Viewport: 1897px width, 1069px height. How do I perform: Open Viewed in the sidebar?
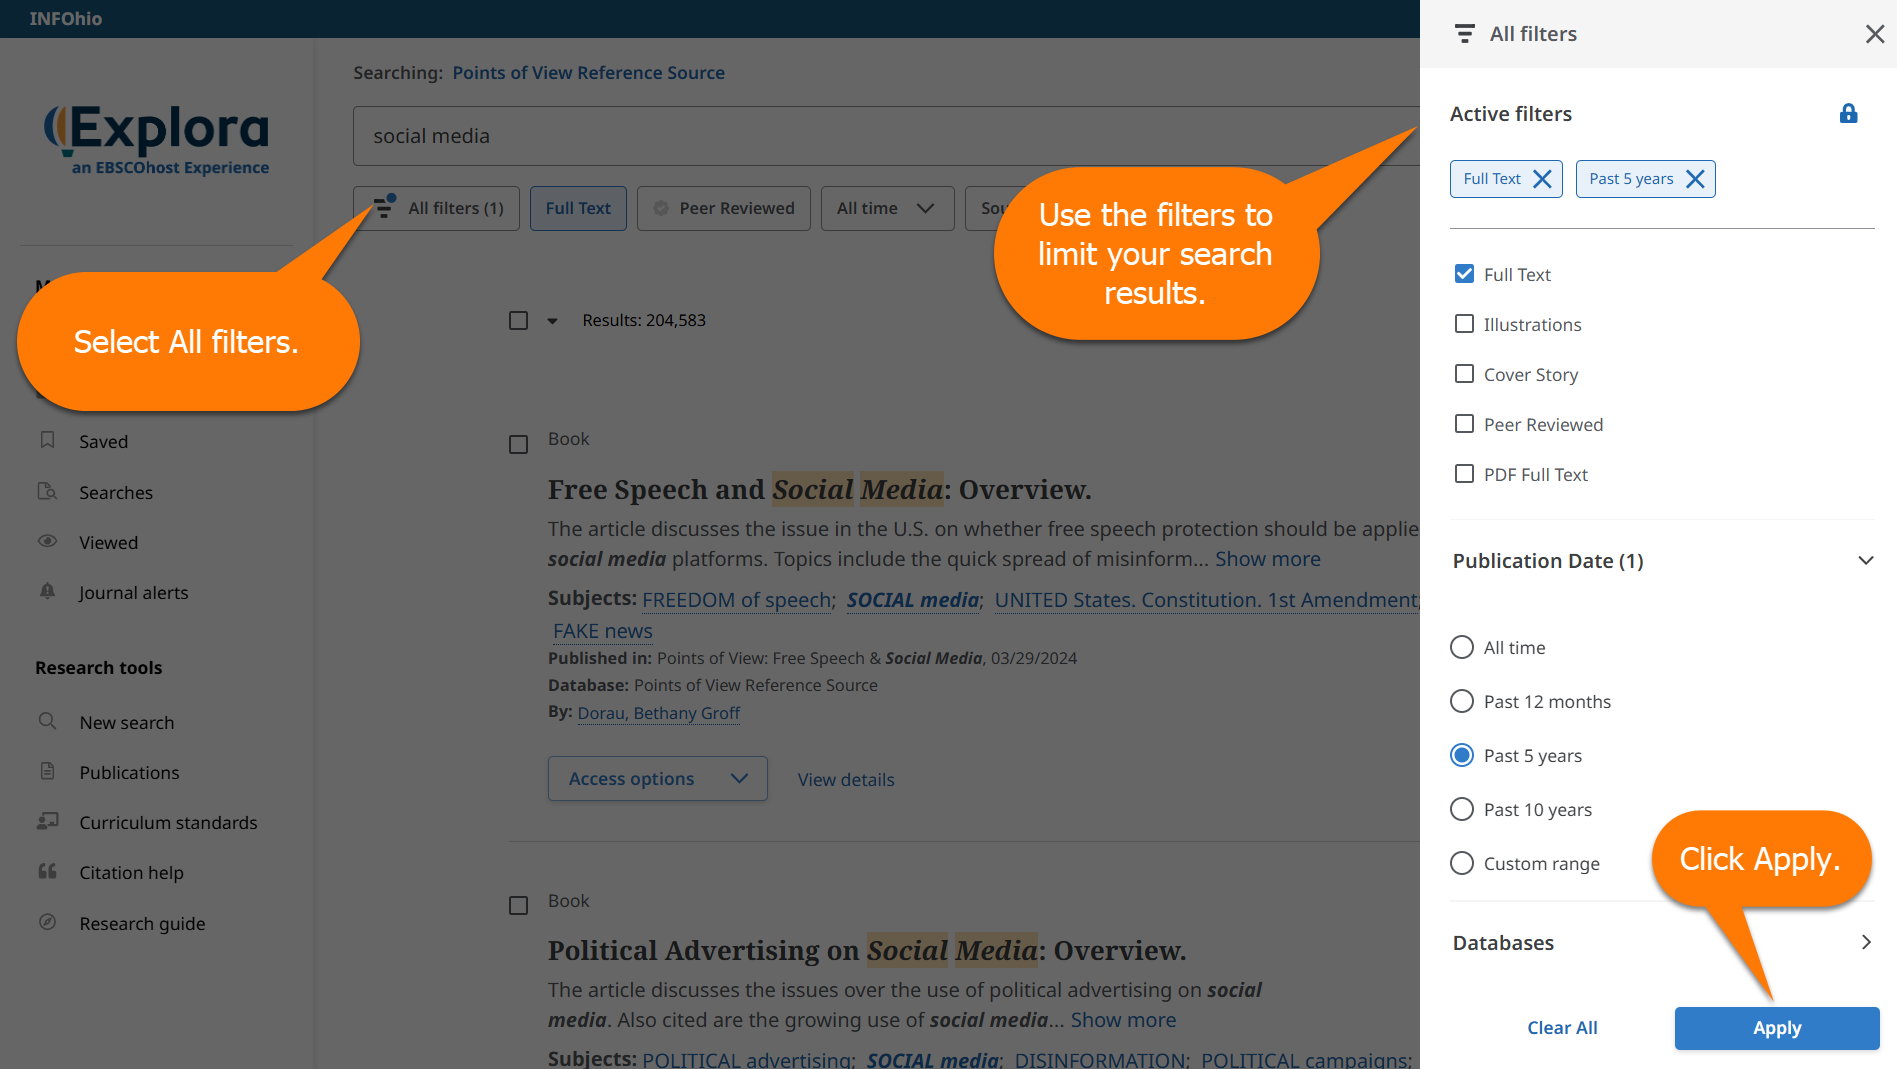click(x=109, y=542)
